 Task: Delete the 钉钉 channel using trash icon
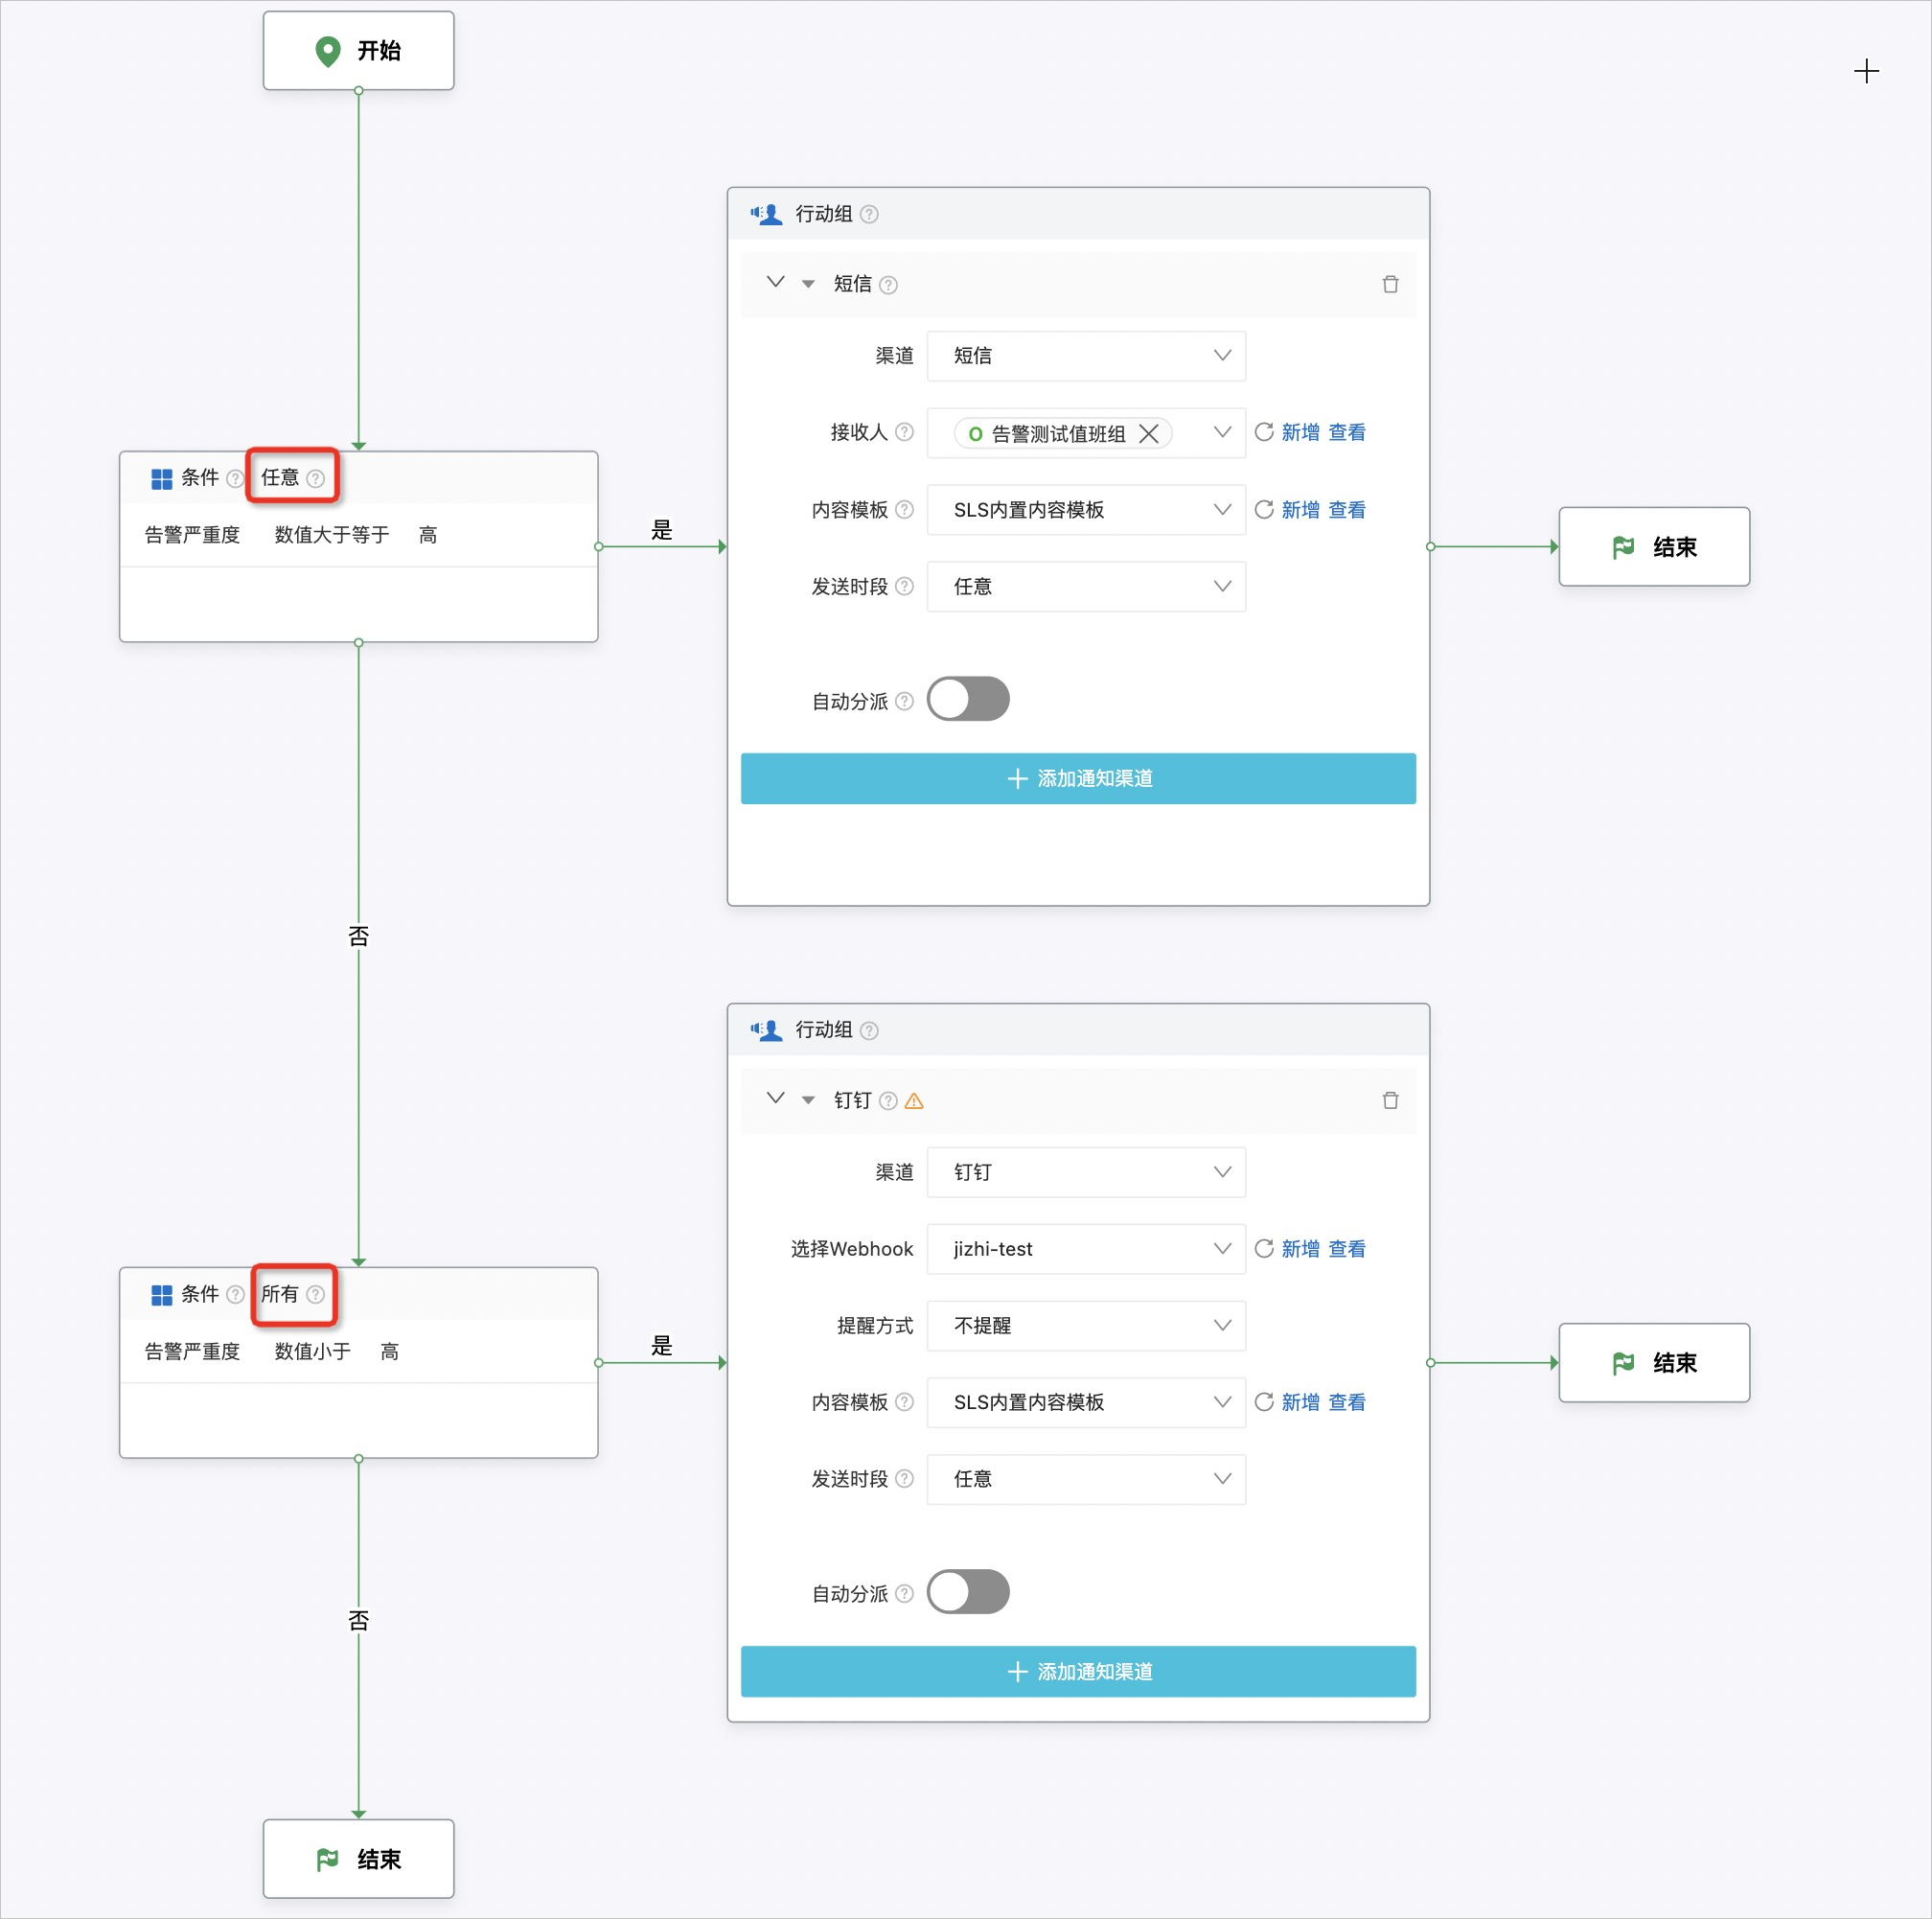pyautogui.click(x=1390, y=1101)
